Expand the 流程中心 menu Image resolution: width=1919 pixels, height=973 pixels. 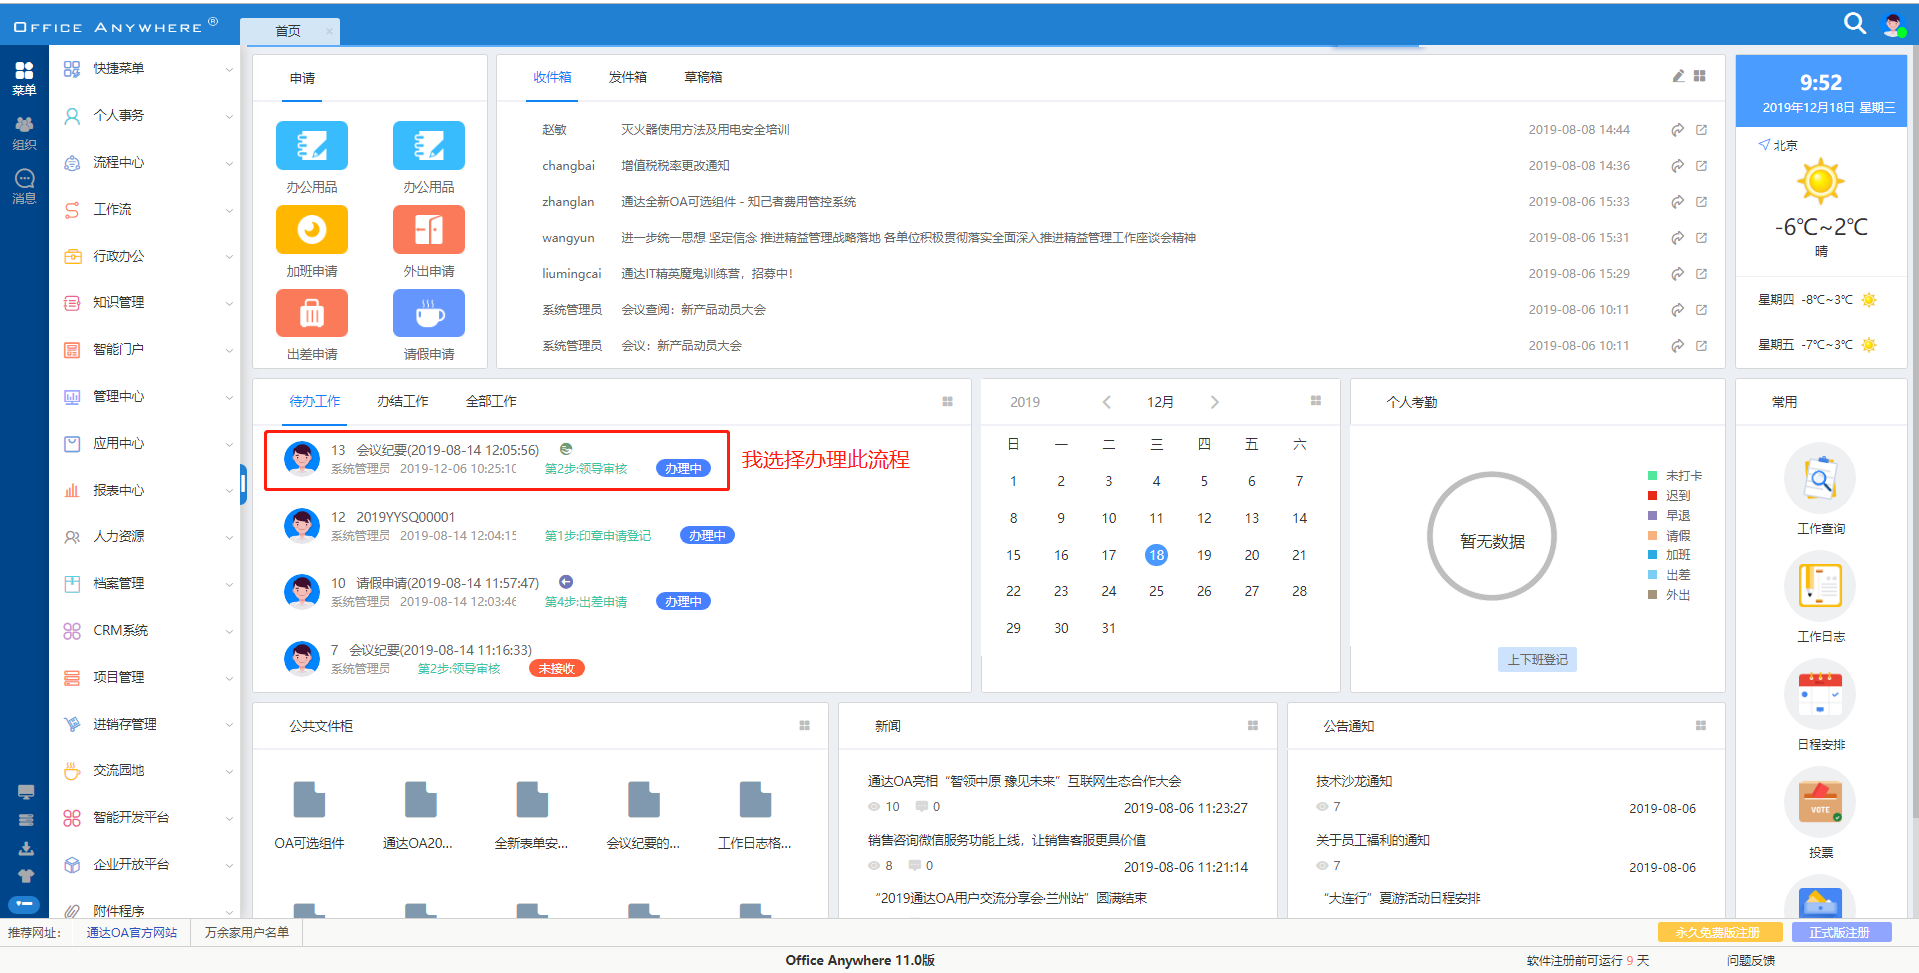coord(145,162)
